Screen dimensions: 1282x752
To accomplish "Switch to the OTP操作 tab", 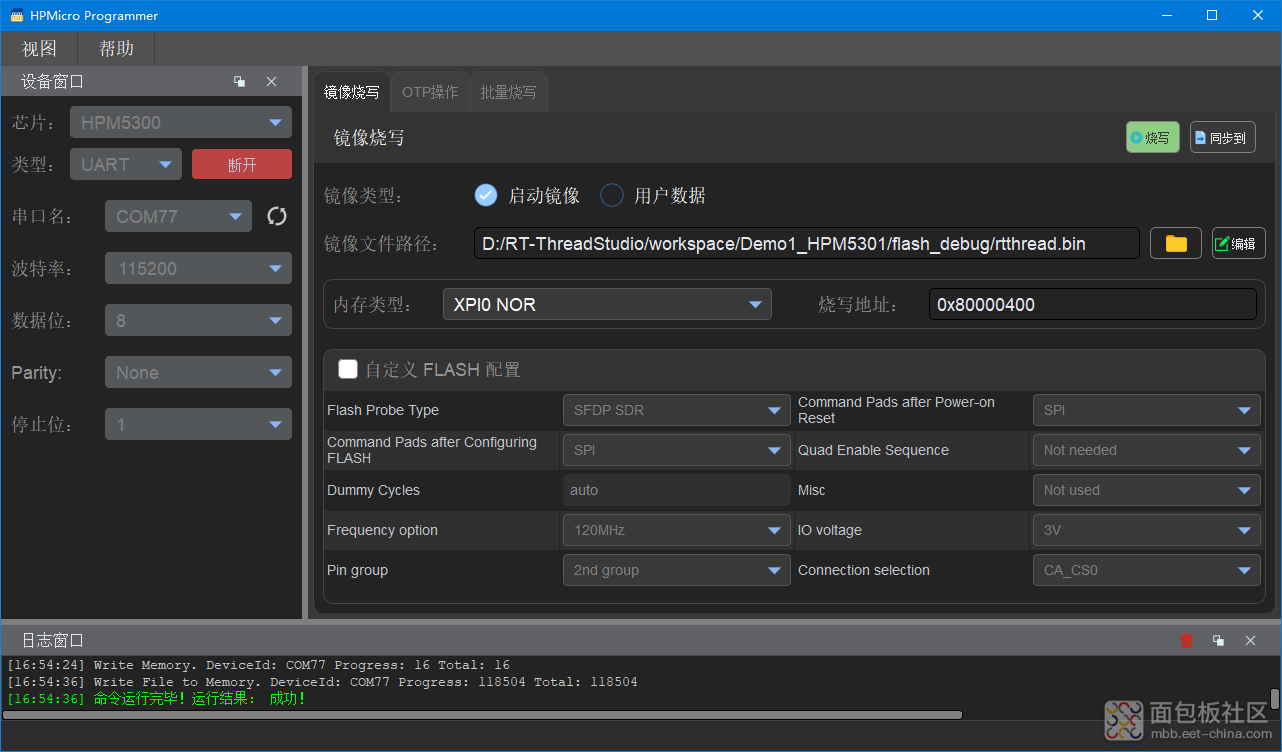I will [430, 92].
